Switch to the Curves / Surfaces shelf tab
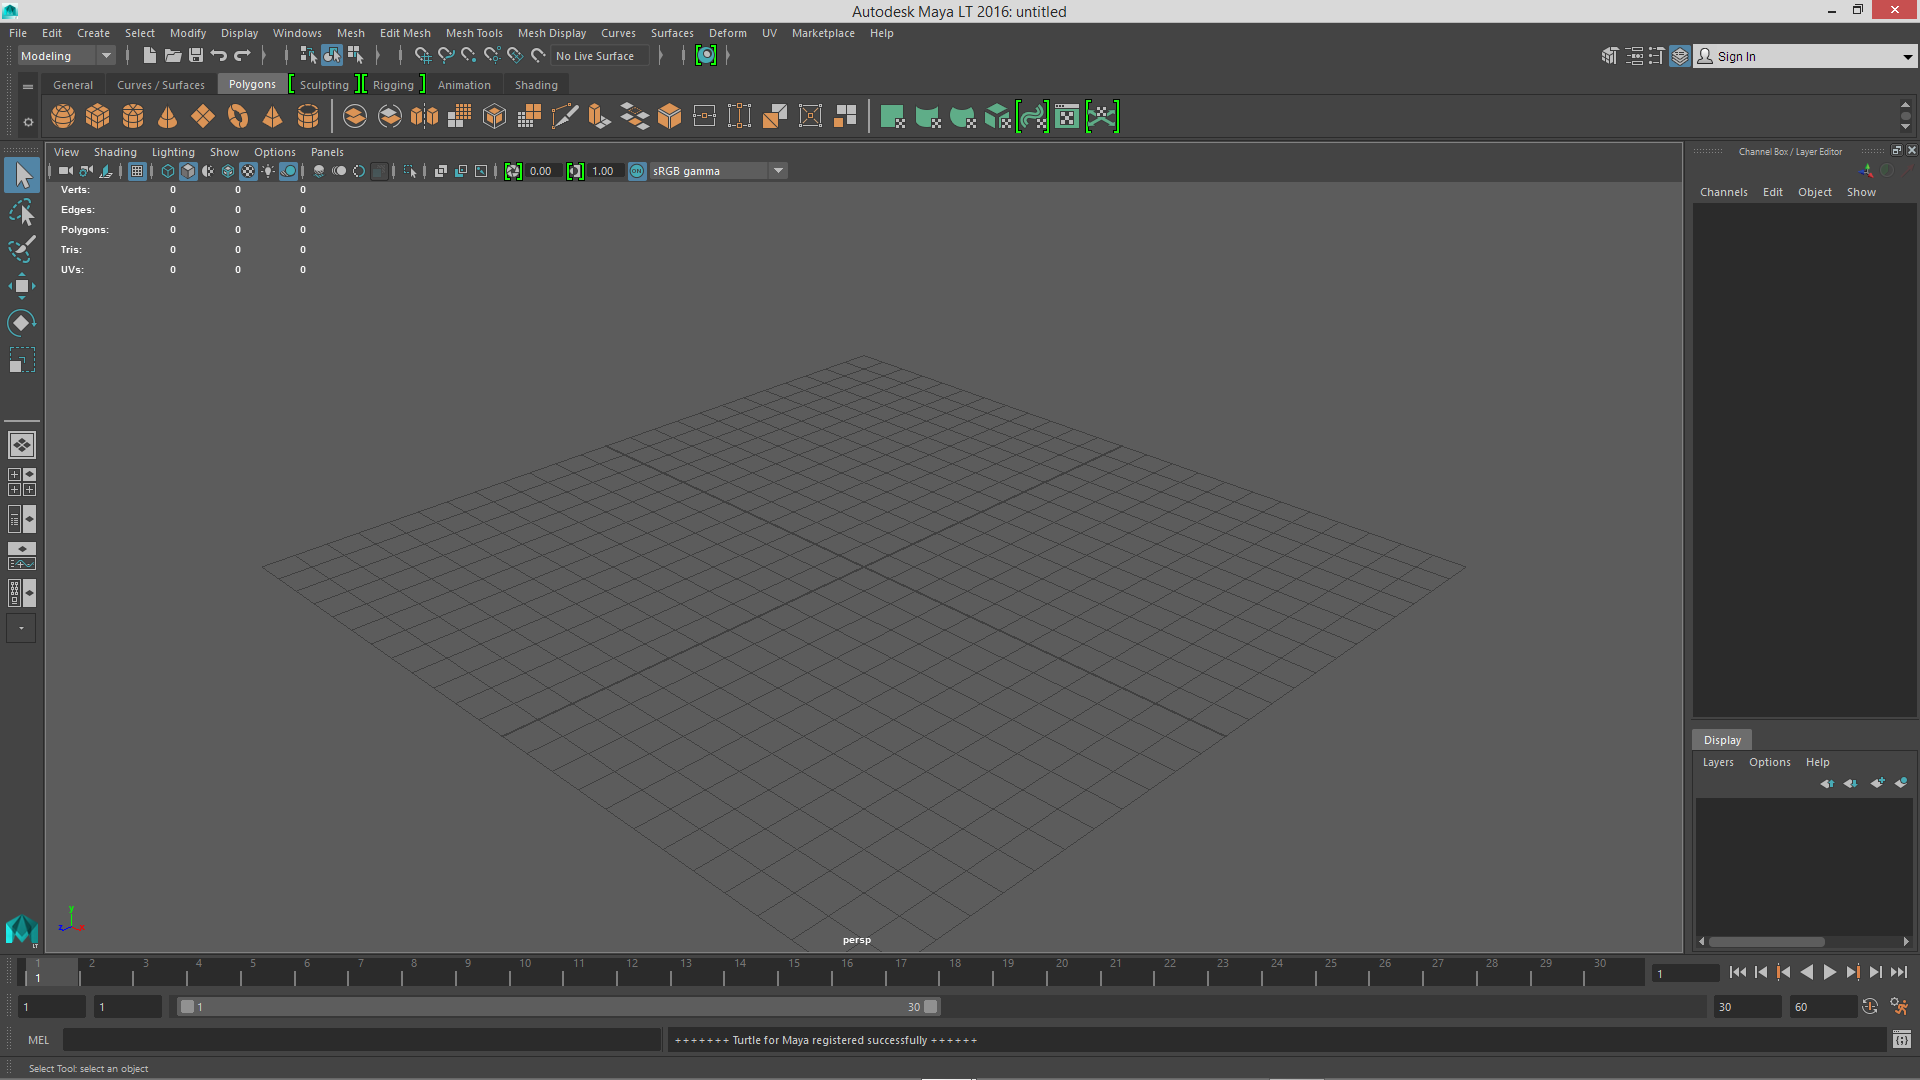Screen dimensions: 1920x1080 click(x=160, y=85)
